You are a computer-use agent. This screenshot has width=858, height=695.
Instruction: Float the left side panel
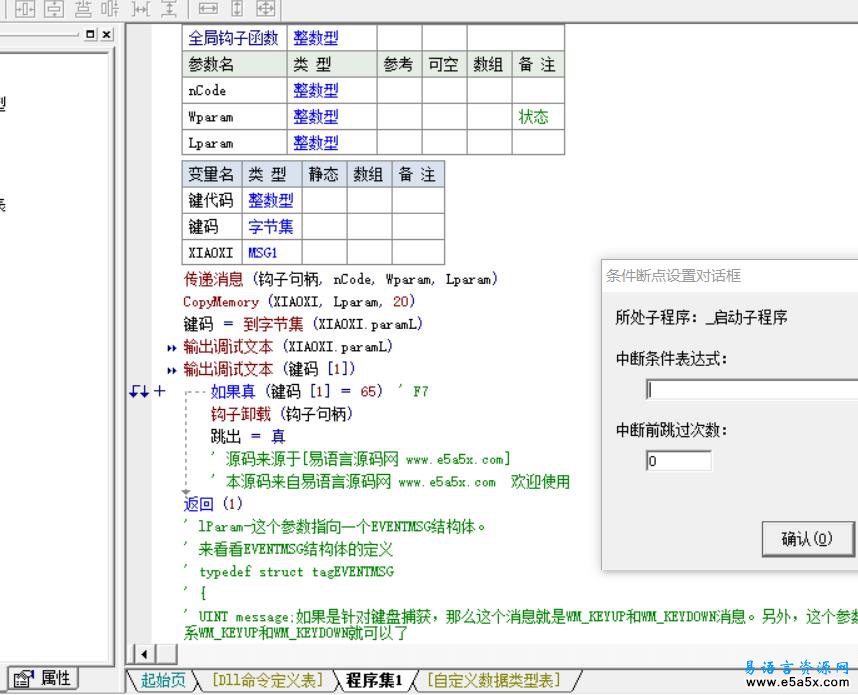[x=91, y=34]
